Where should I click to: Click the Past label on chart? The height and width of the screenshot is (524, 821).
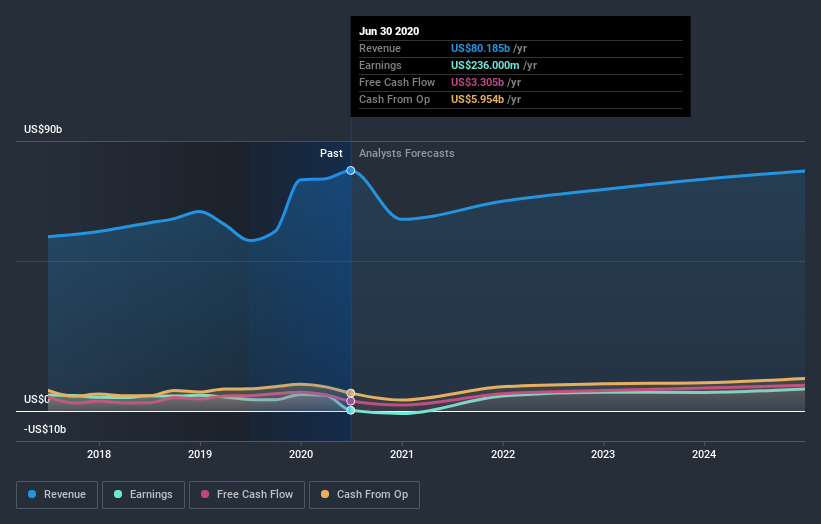(x=331, y=153)
